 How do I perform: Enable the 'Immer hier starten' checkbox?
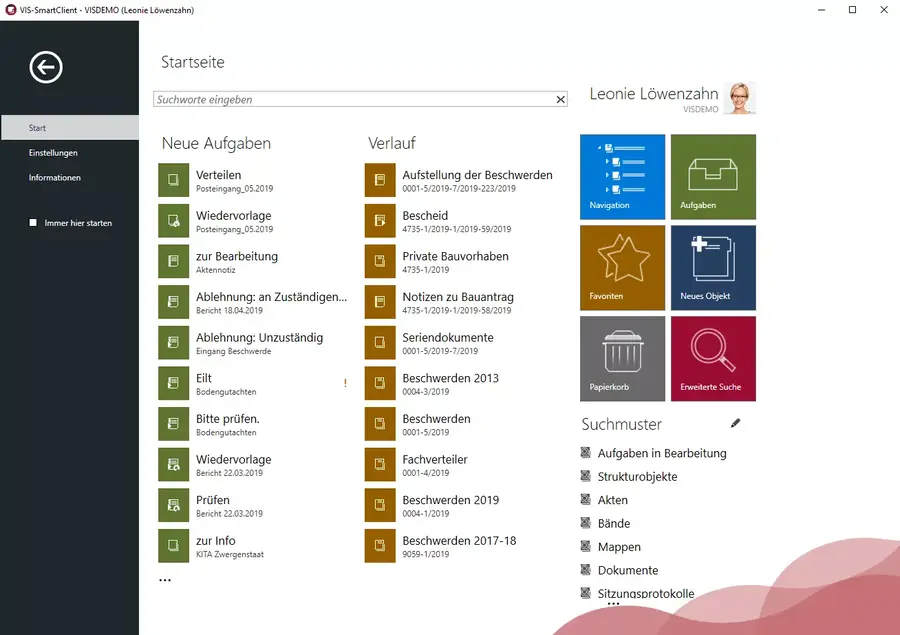[33, 223]
